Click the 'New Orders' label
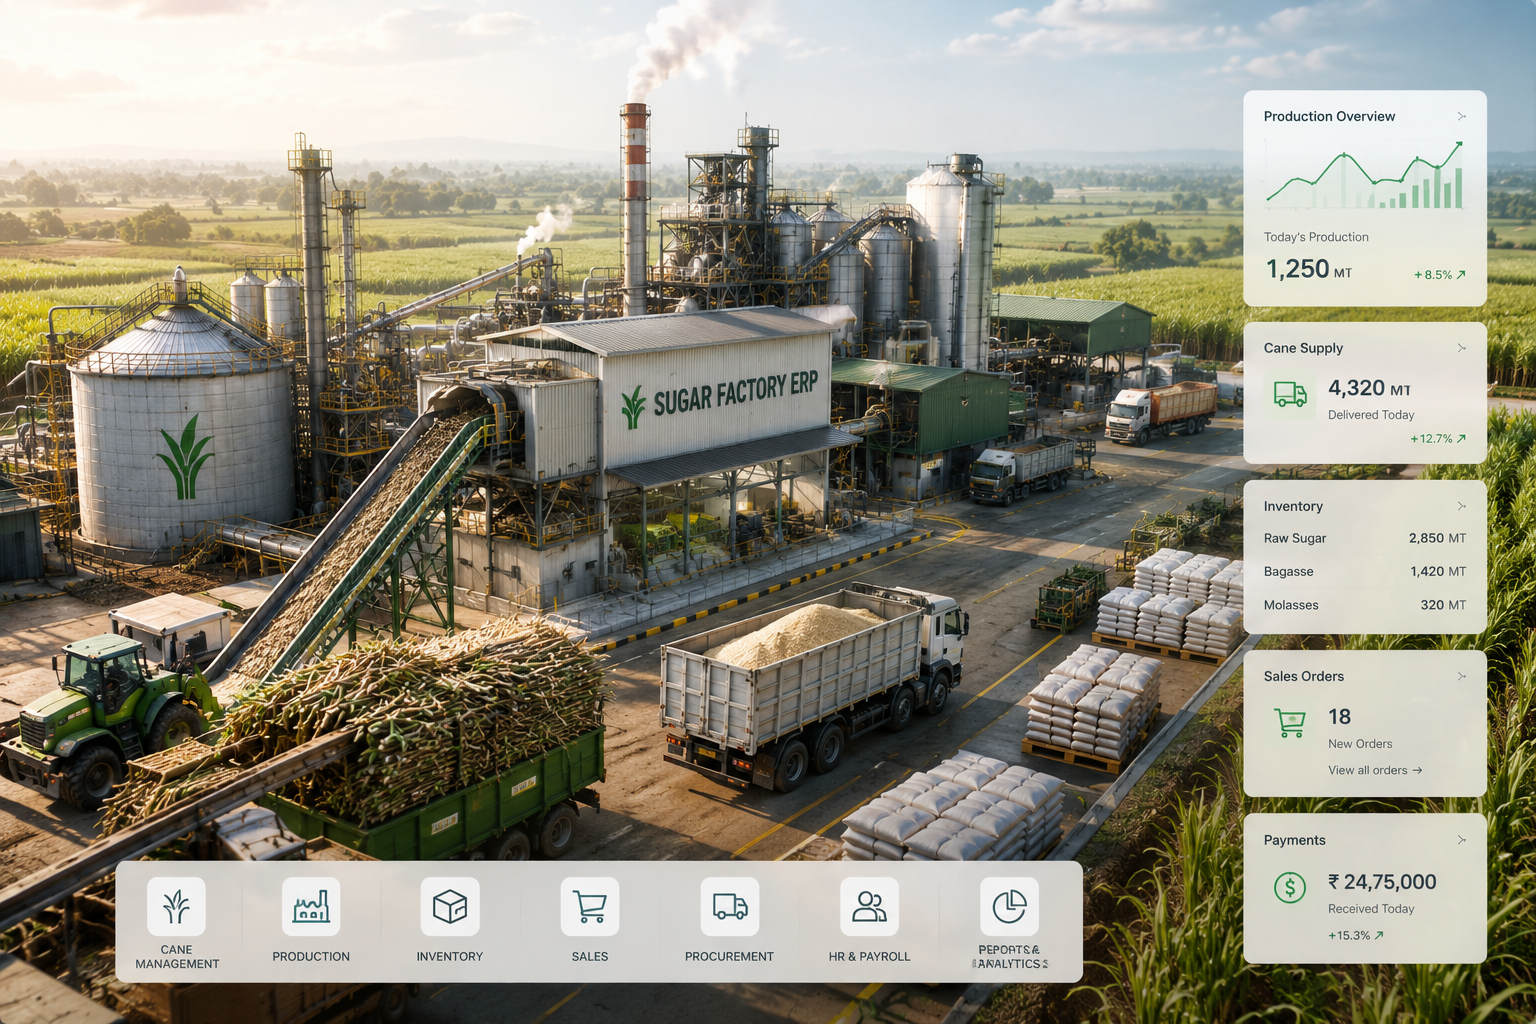Image resolution: width=1536 pixels, height=1024 pixels. coord(1360,744)
